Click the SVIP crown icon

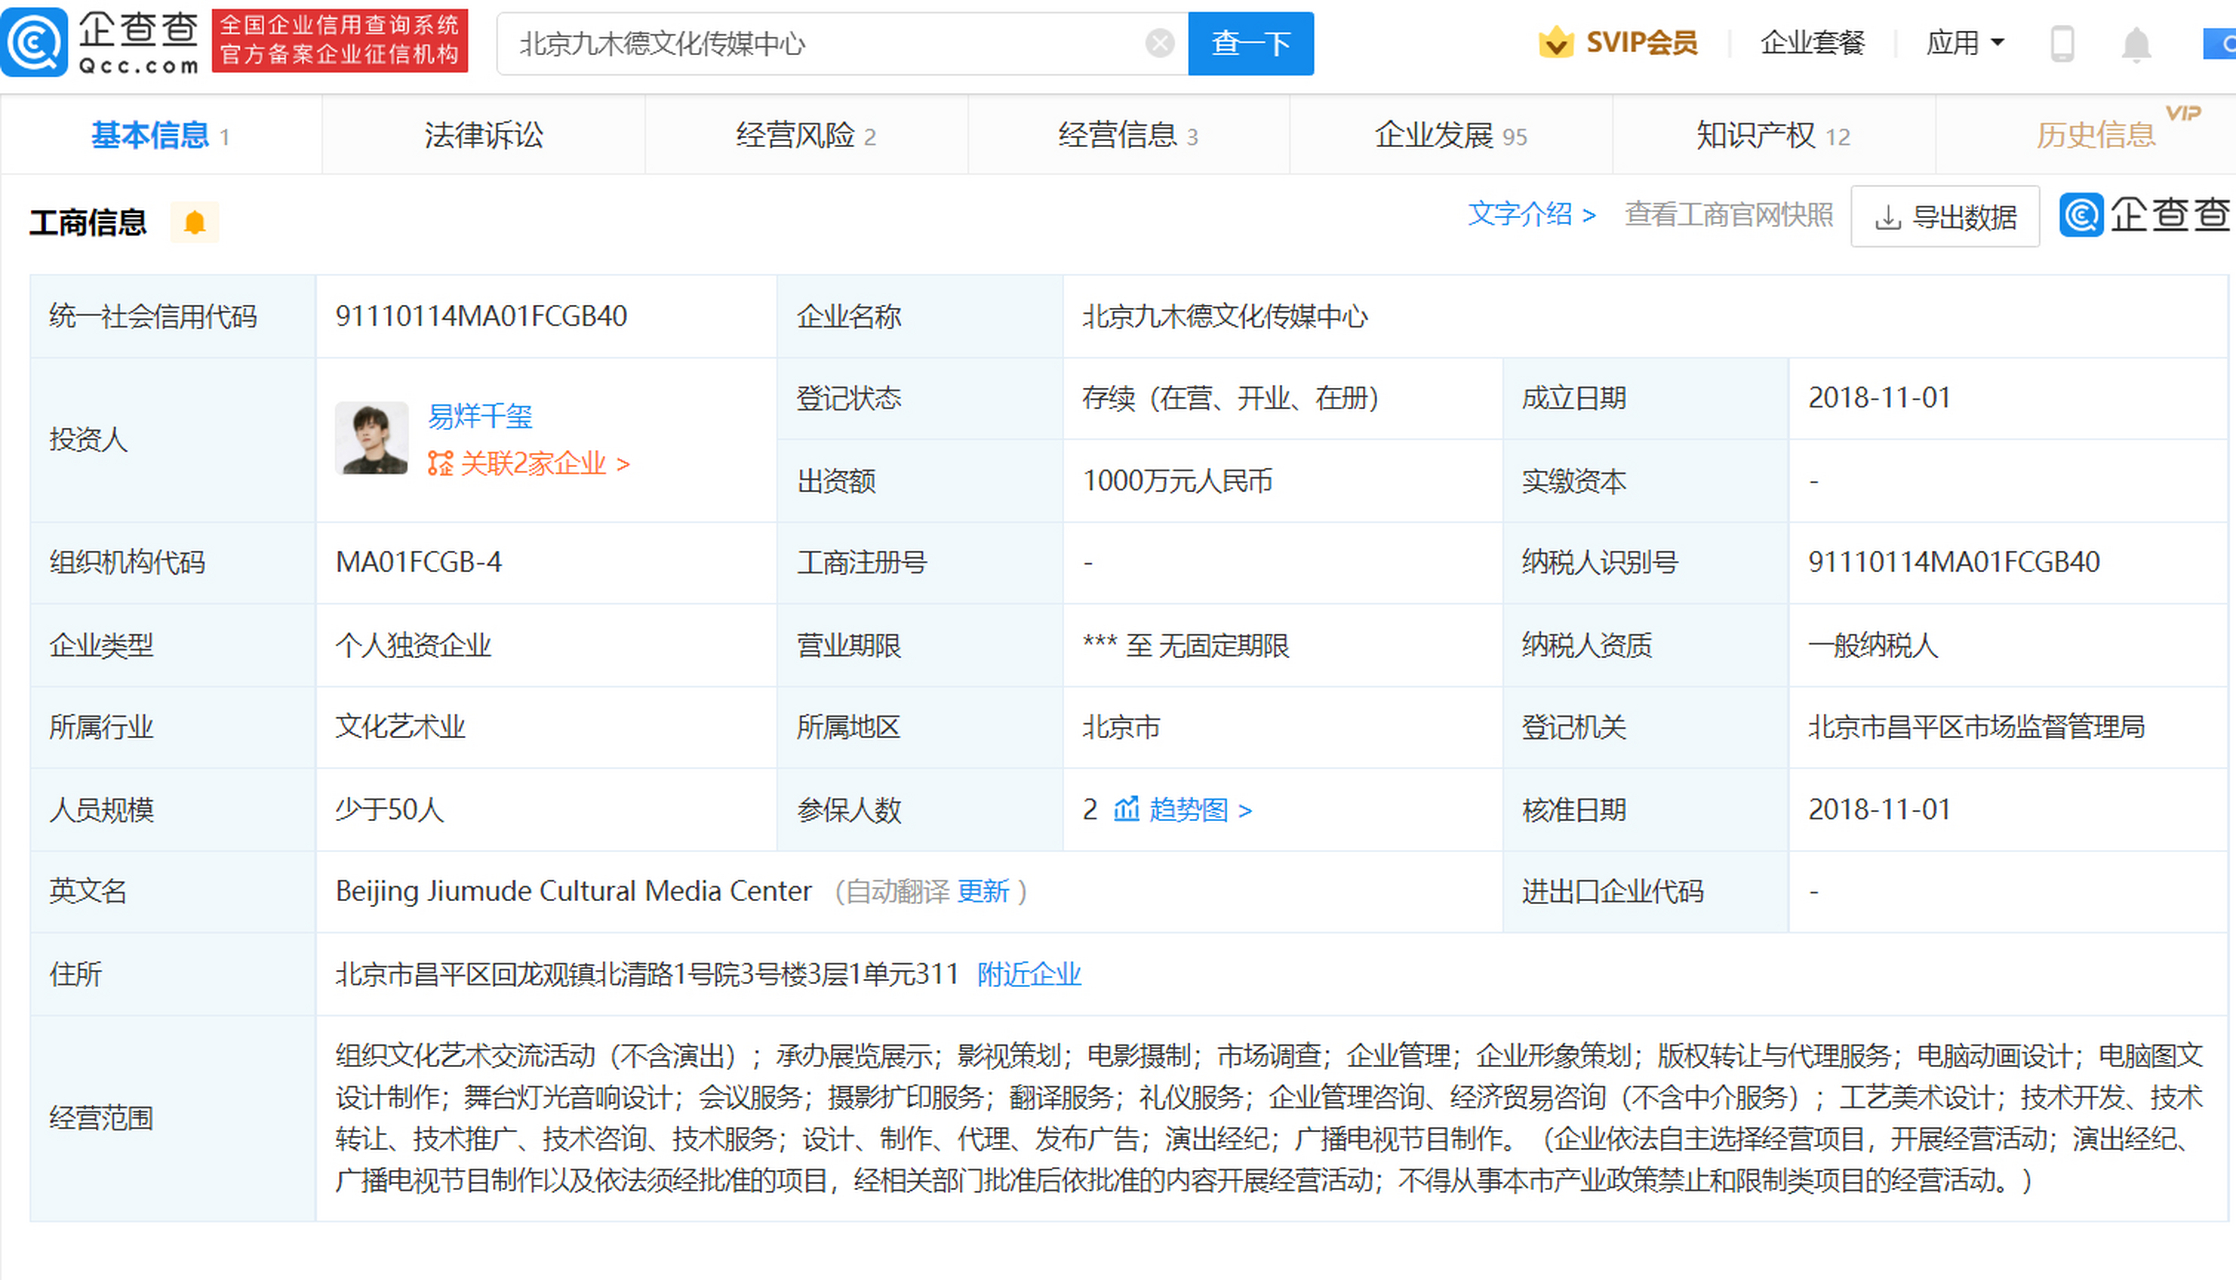(1556, 43)
